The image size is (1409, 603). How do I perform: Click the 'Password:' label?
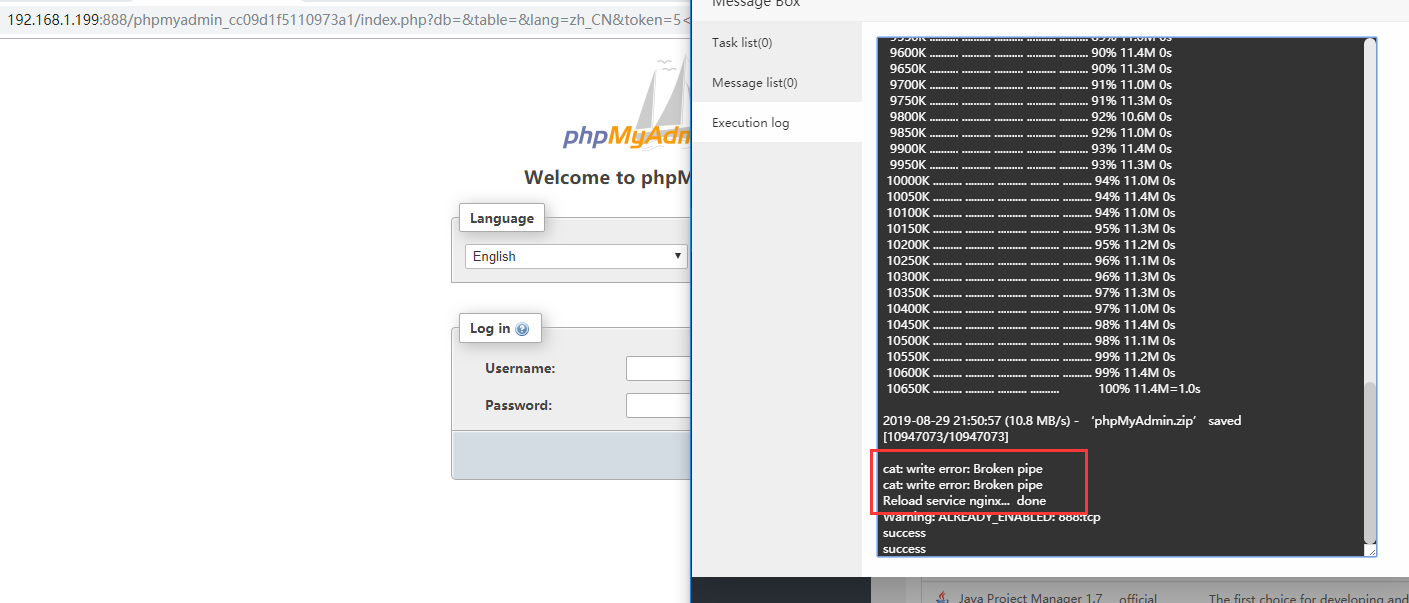click(x=518, y=406)
